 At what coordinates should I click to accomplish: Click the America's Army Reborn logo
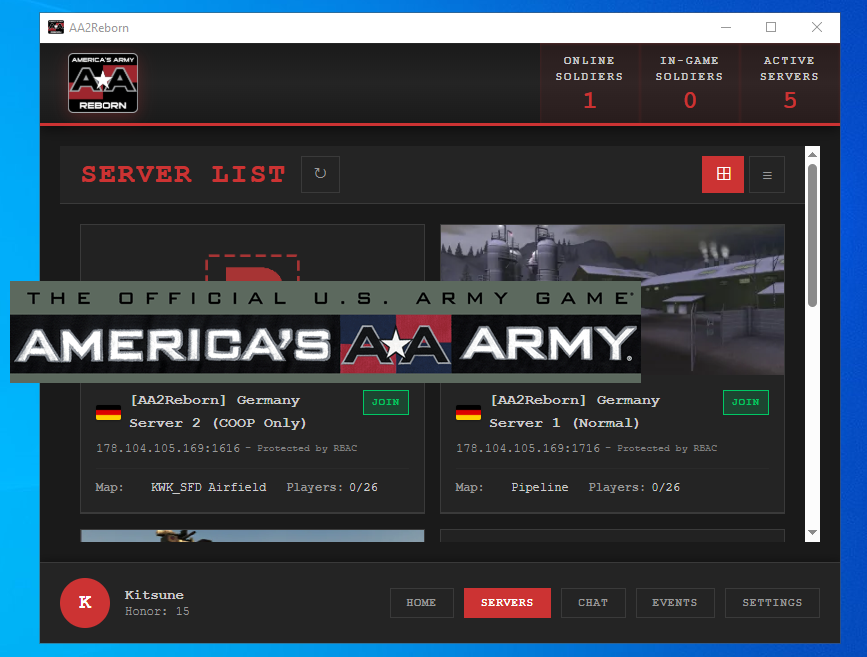103,83
